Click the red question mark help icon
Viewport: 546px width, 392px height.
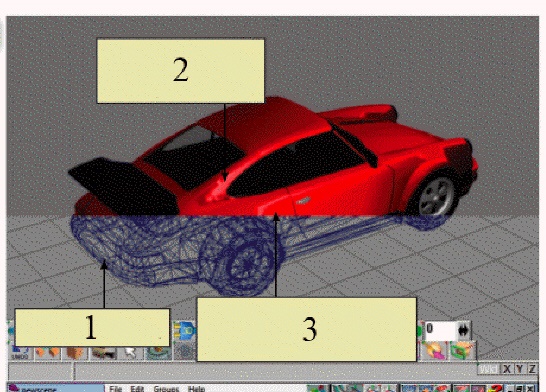(496, 389)
